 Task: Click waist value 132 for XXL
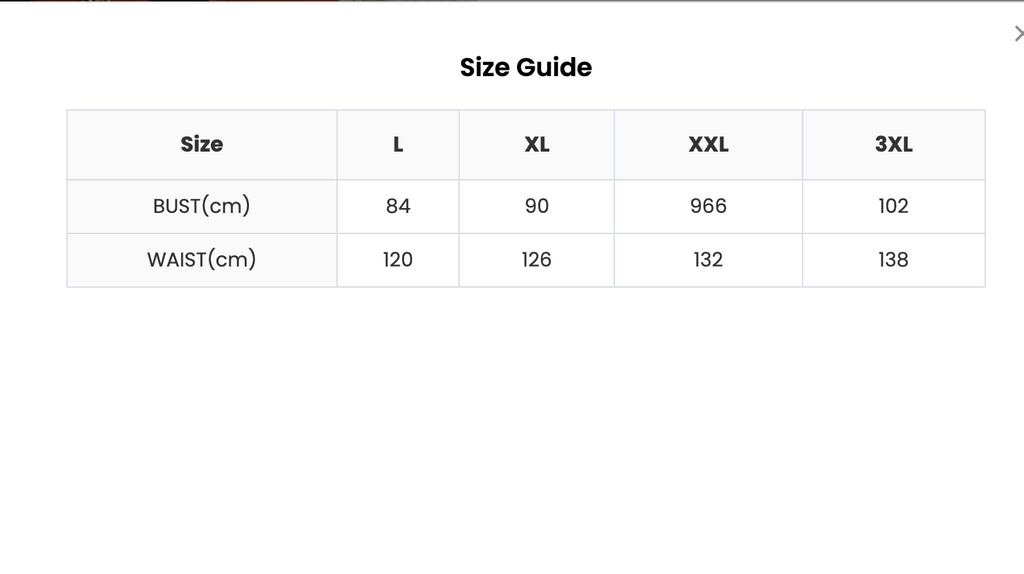pos(709,260)
